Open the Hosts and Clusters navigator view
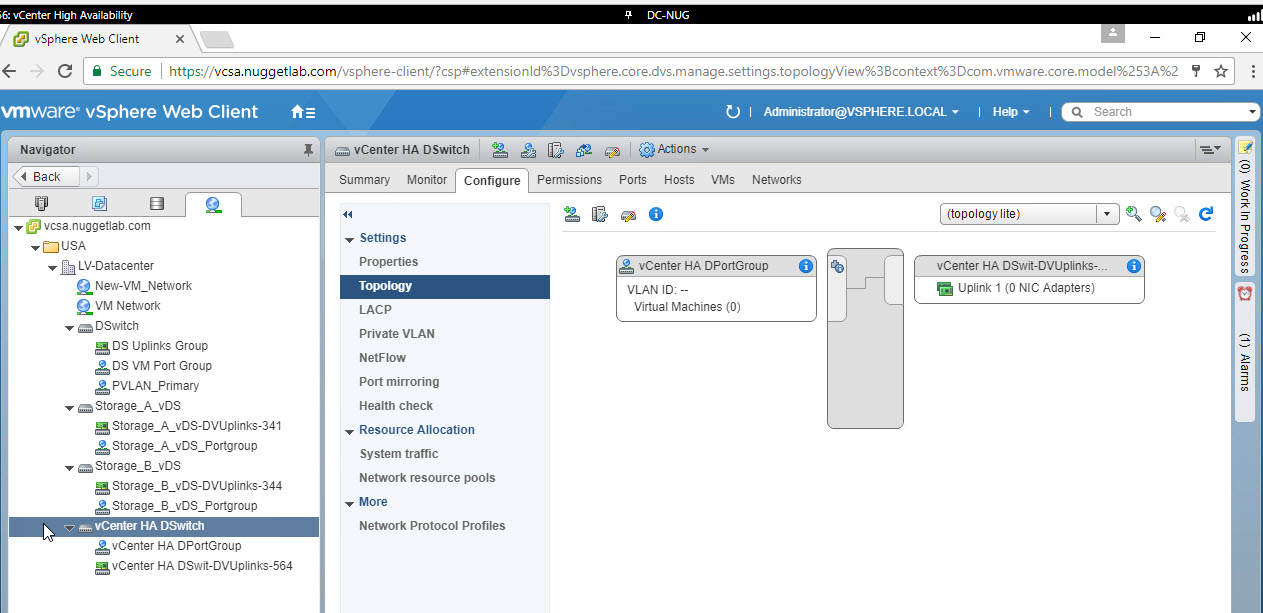This screenshot has width=1263, height=613. (x=41, y=204)
